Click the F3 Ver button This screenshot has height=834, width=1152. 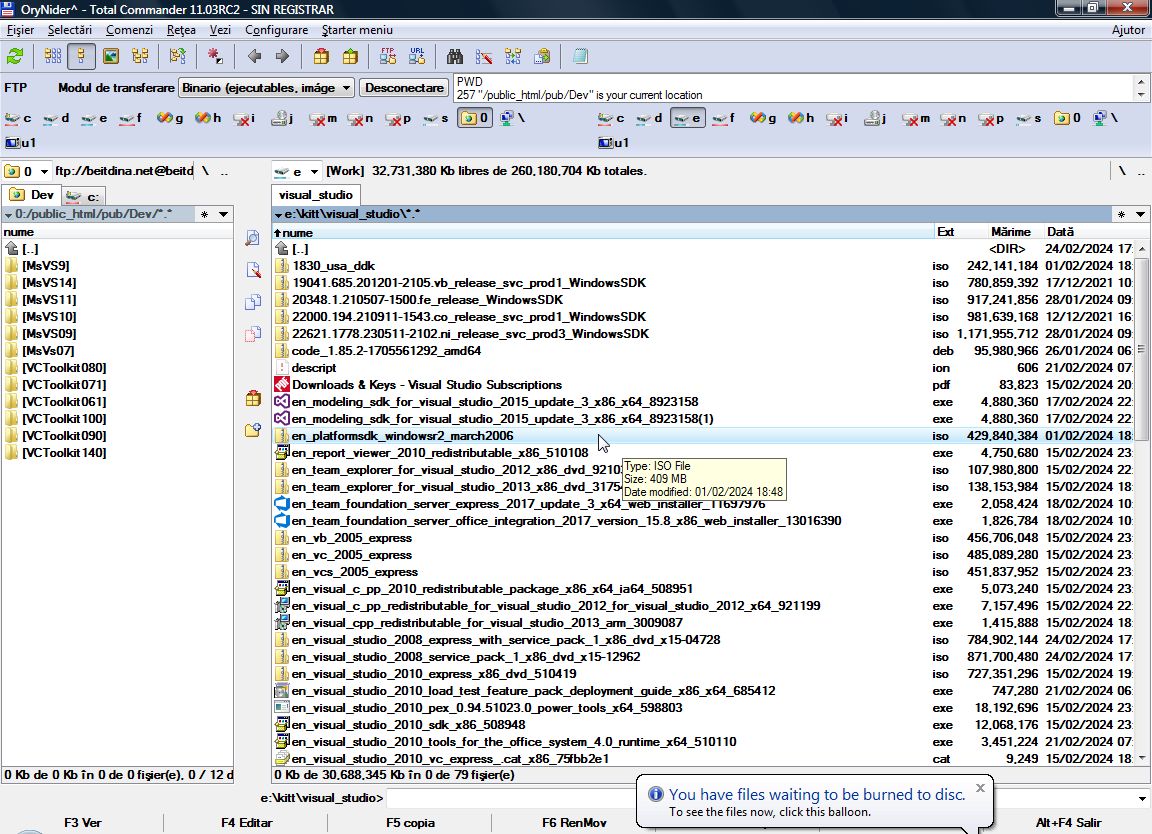coord(82,823)
